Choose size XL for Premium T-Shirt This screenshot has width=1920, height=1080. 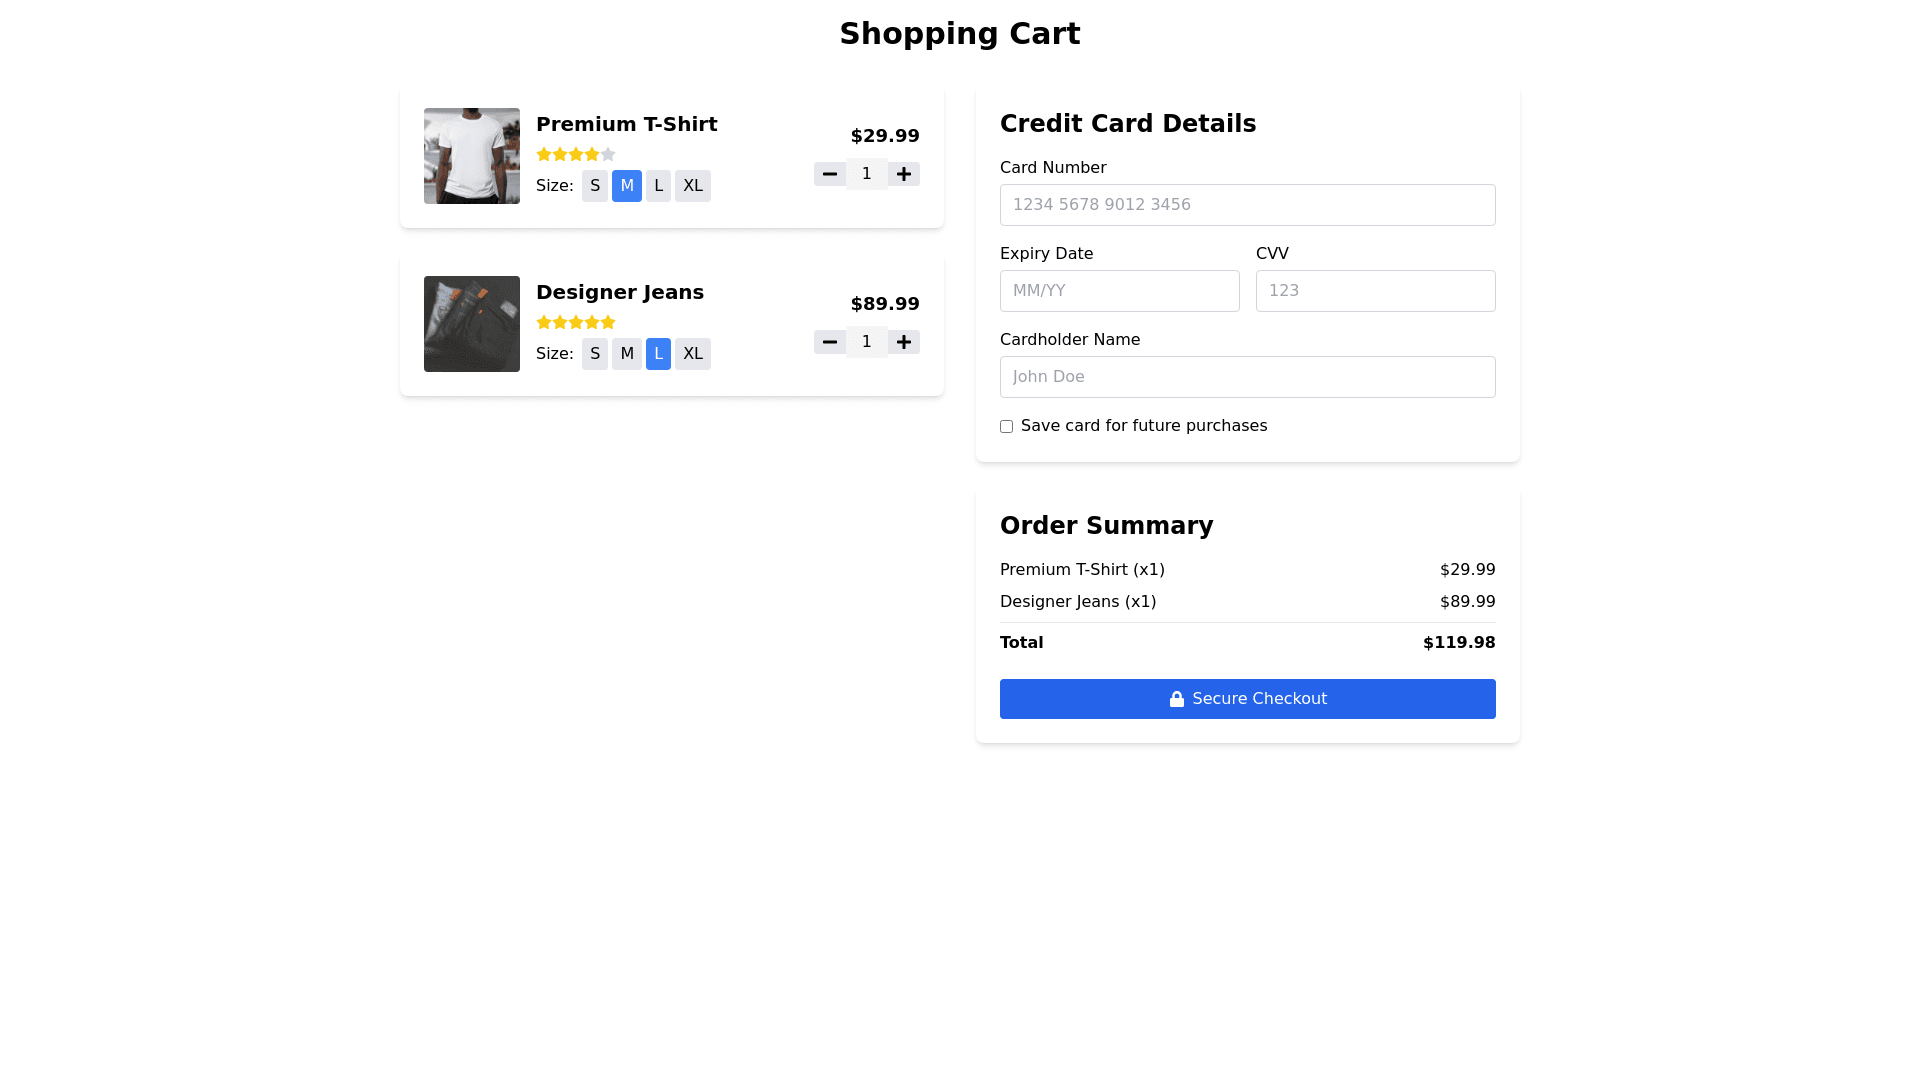693,186
